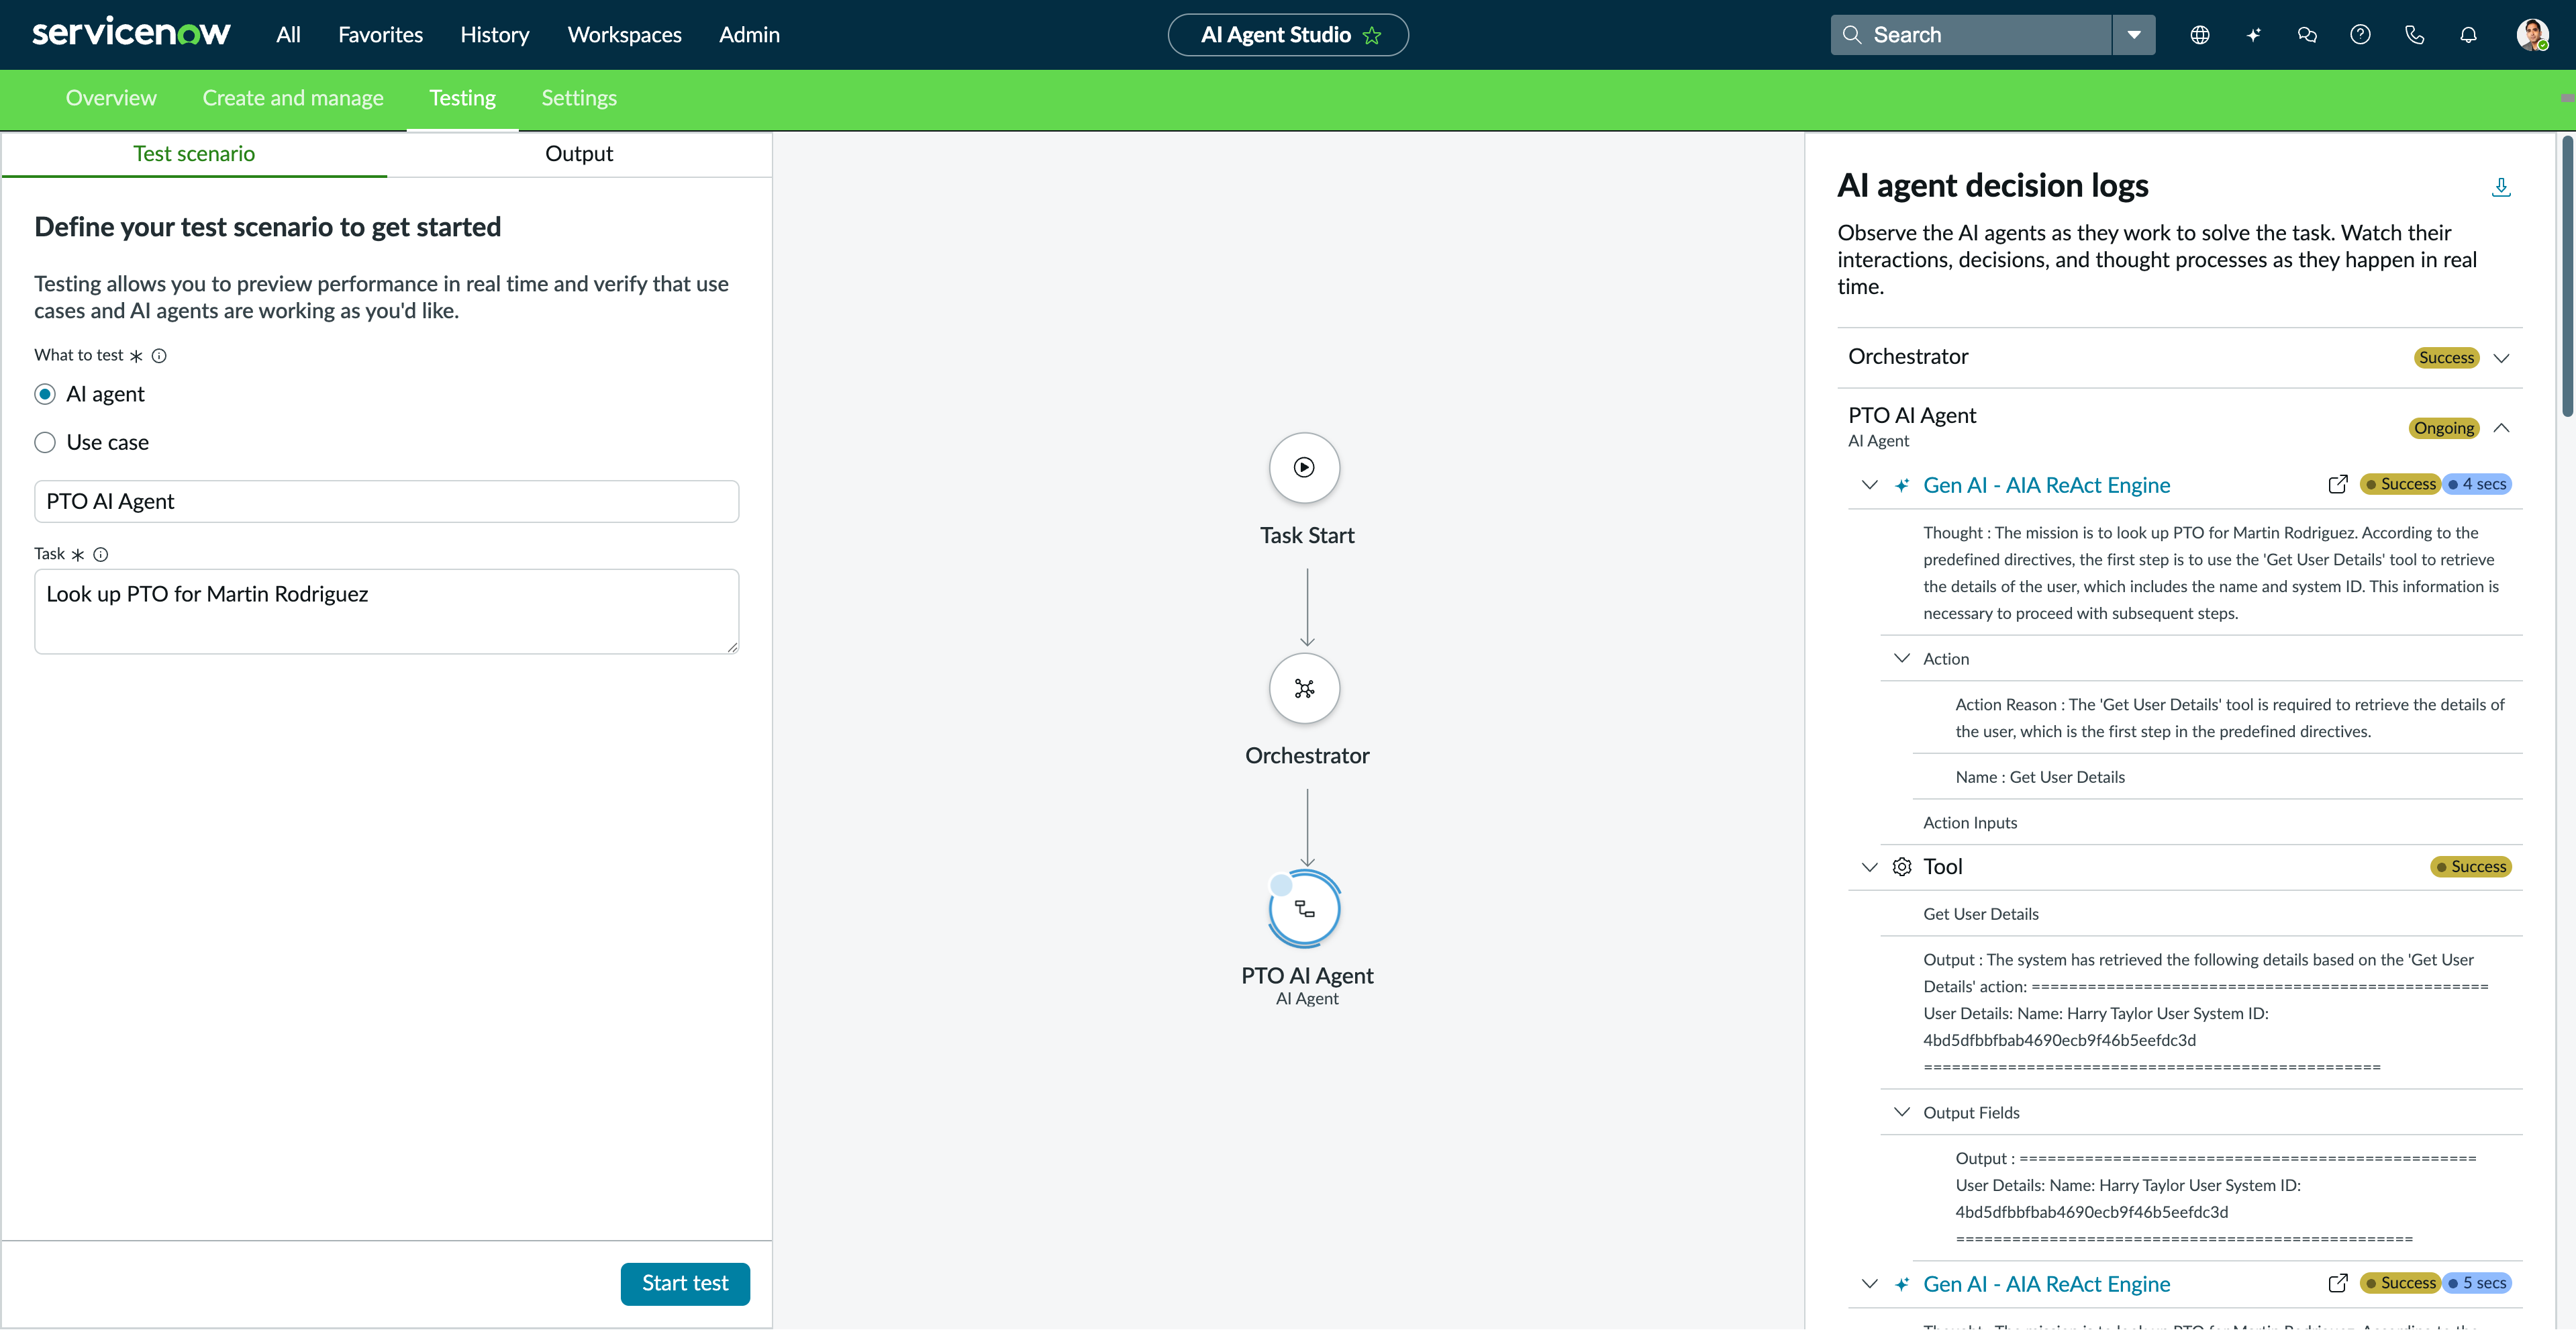Click the Ongoing status badge on PTO AI Agent
Viewport: 2576px width, 1332px height.
click(x=2444, y=428)
